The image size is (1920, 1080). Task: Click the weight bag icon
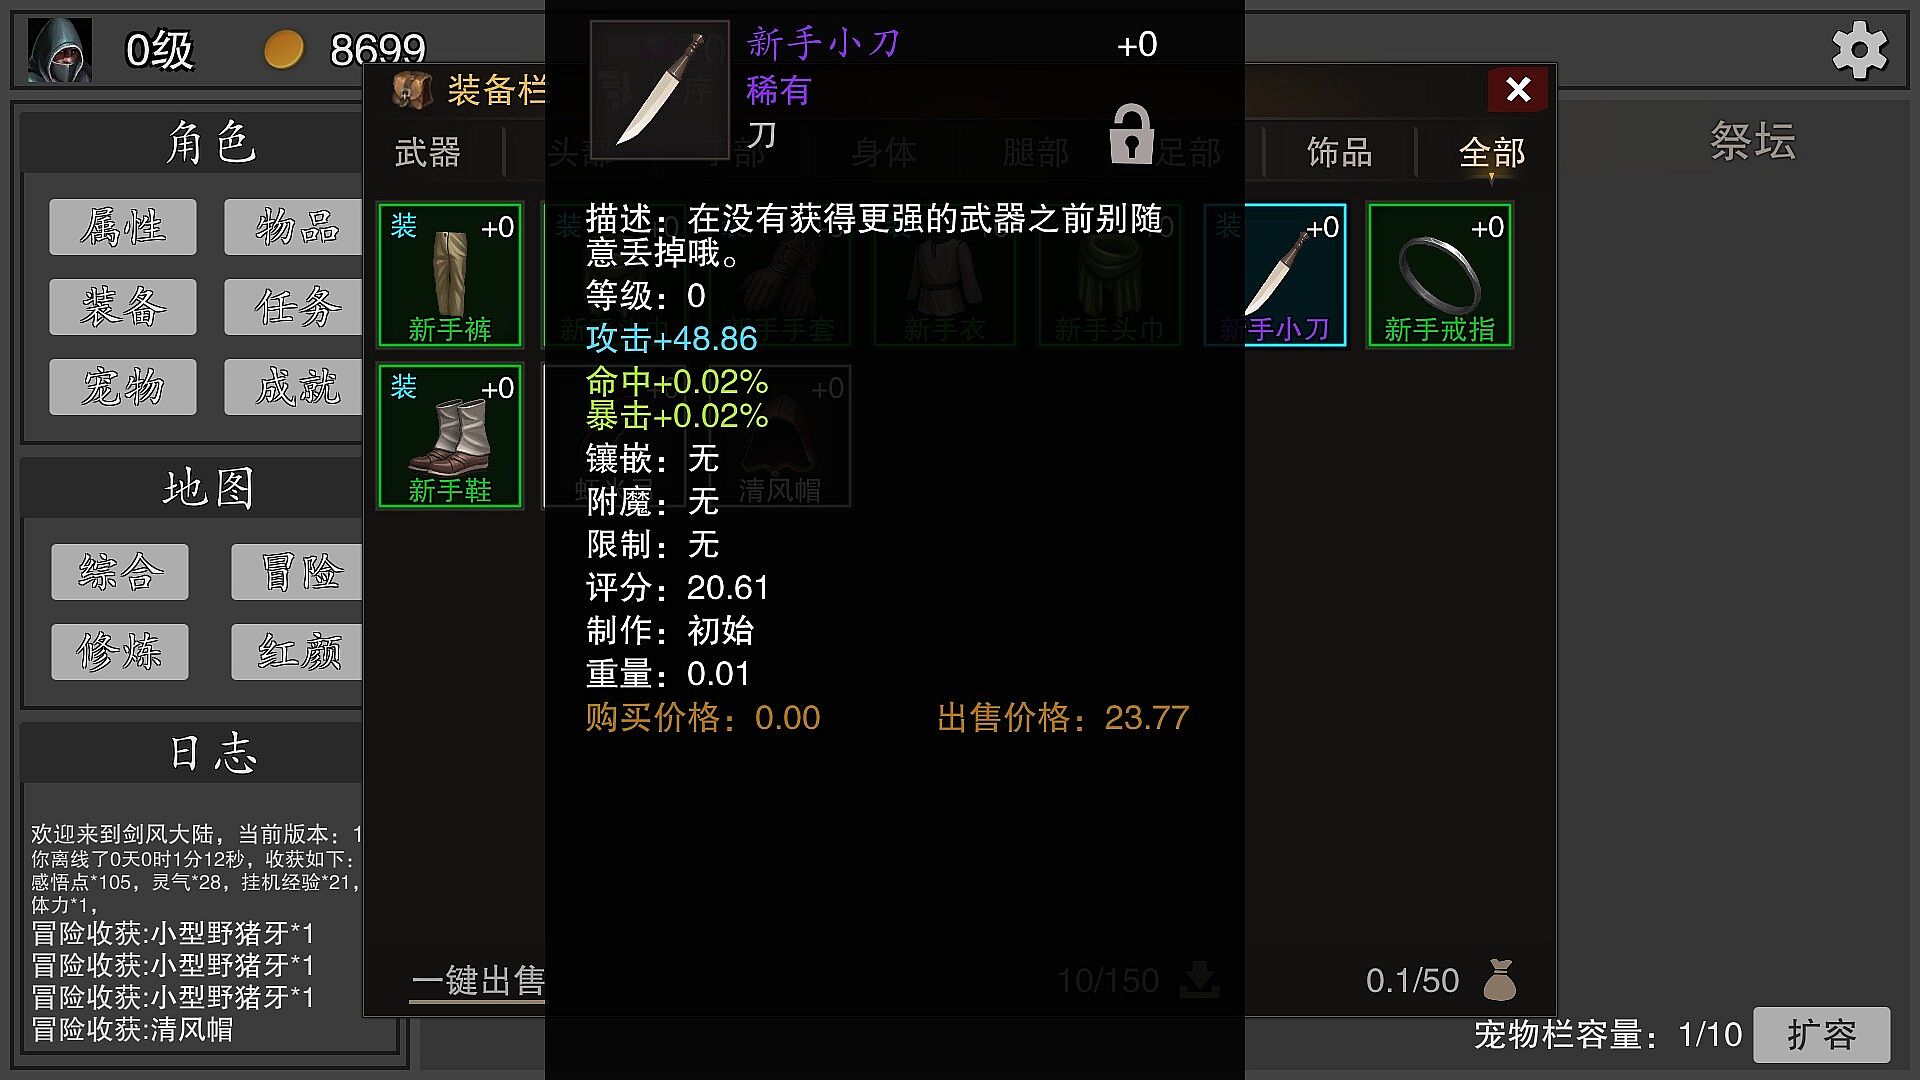tap(1499, 980)
